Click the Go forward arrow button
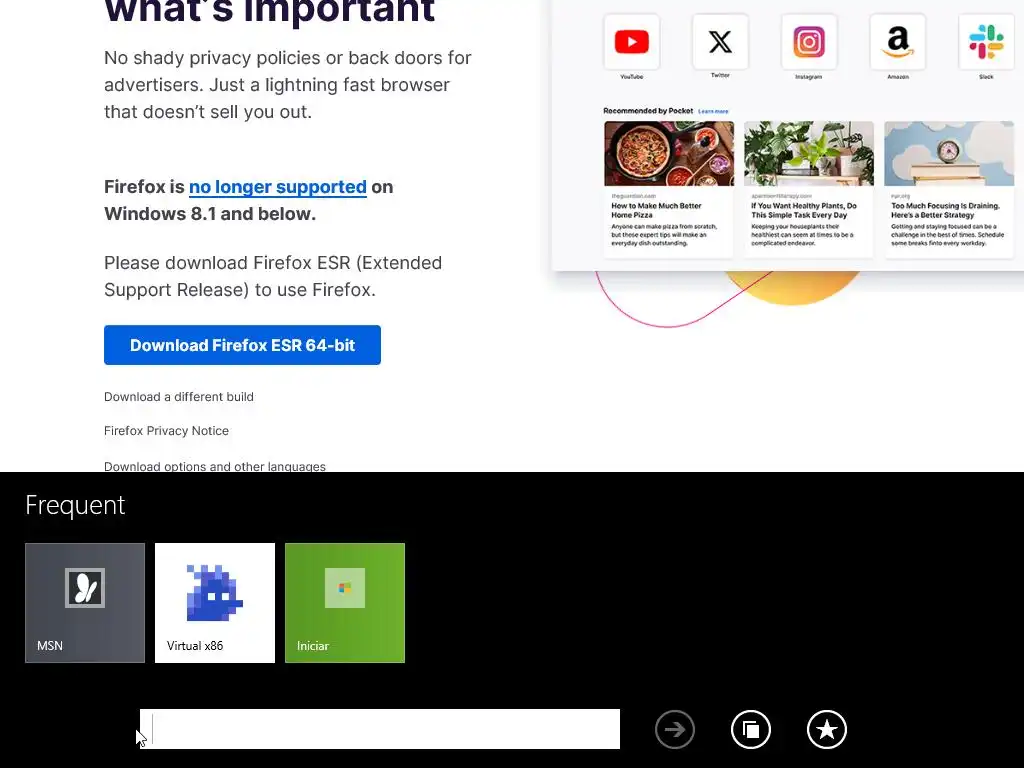The width and height of the screenshot is (1024, 768). point(675,729)
